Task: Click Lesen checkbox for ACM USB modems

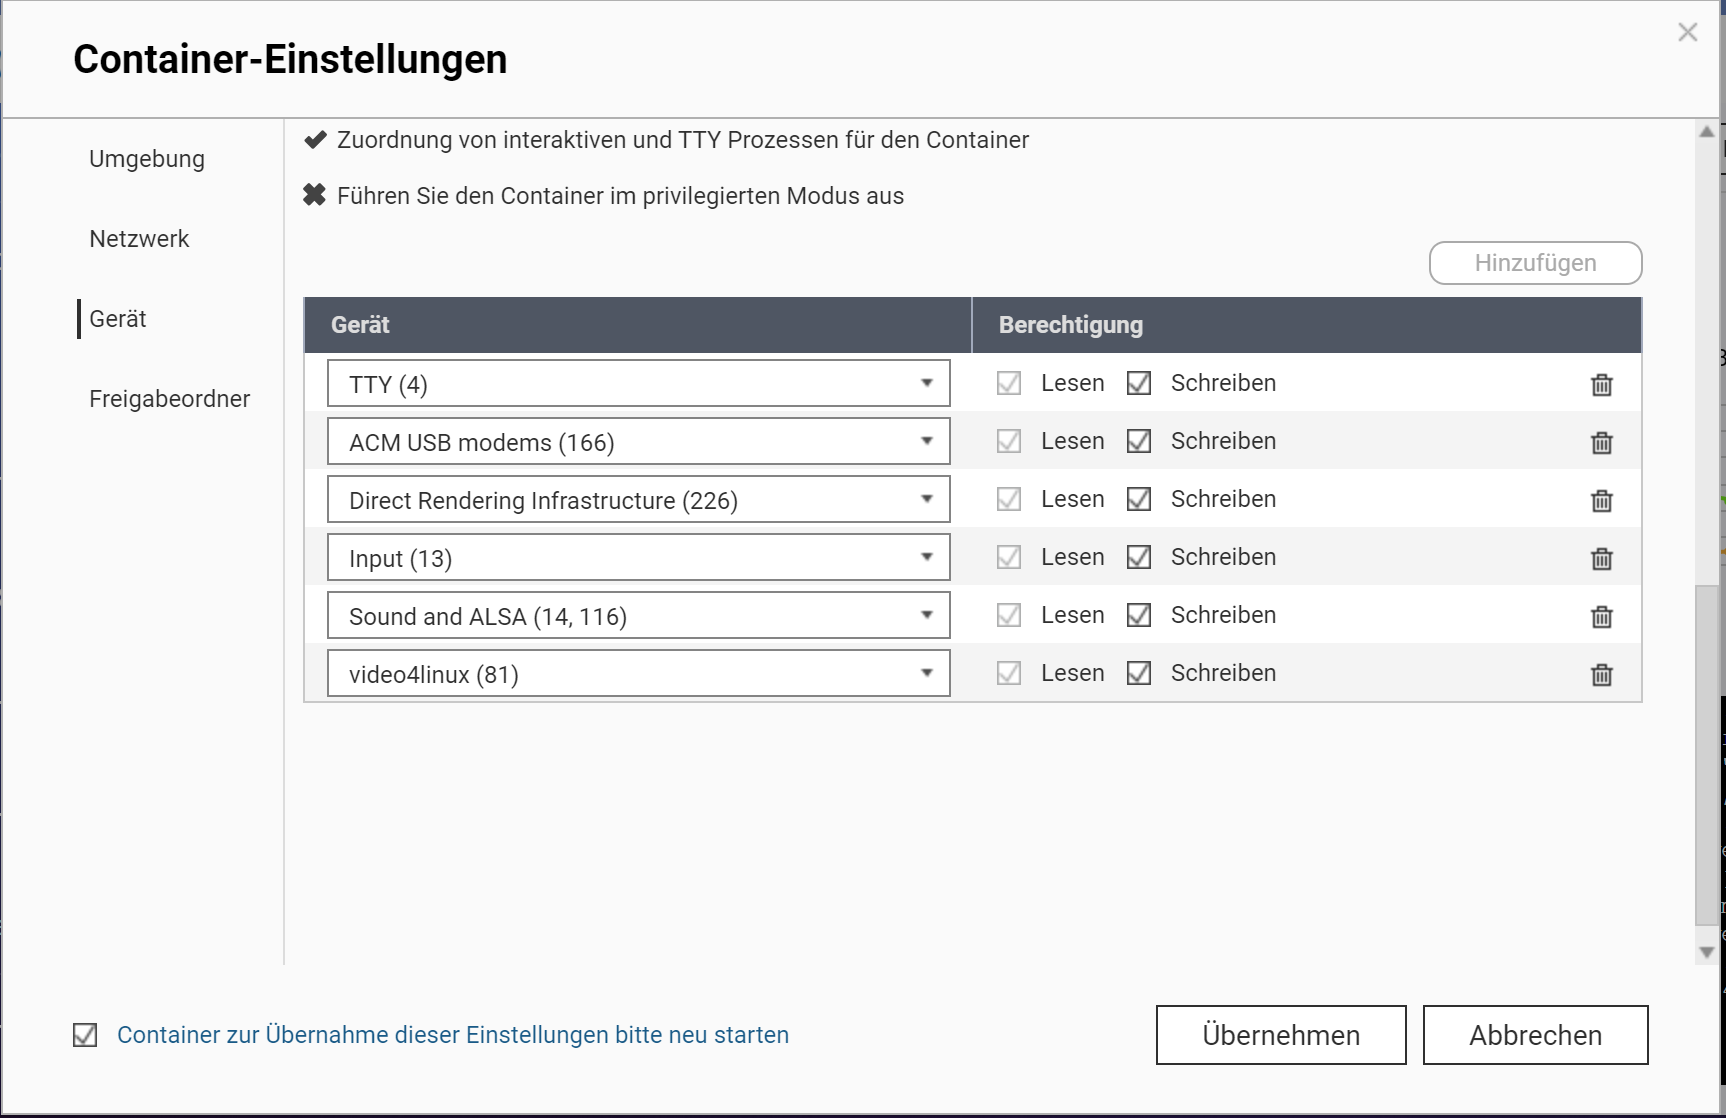Action: tap(1009, 441)
